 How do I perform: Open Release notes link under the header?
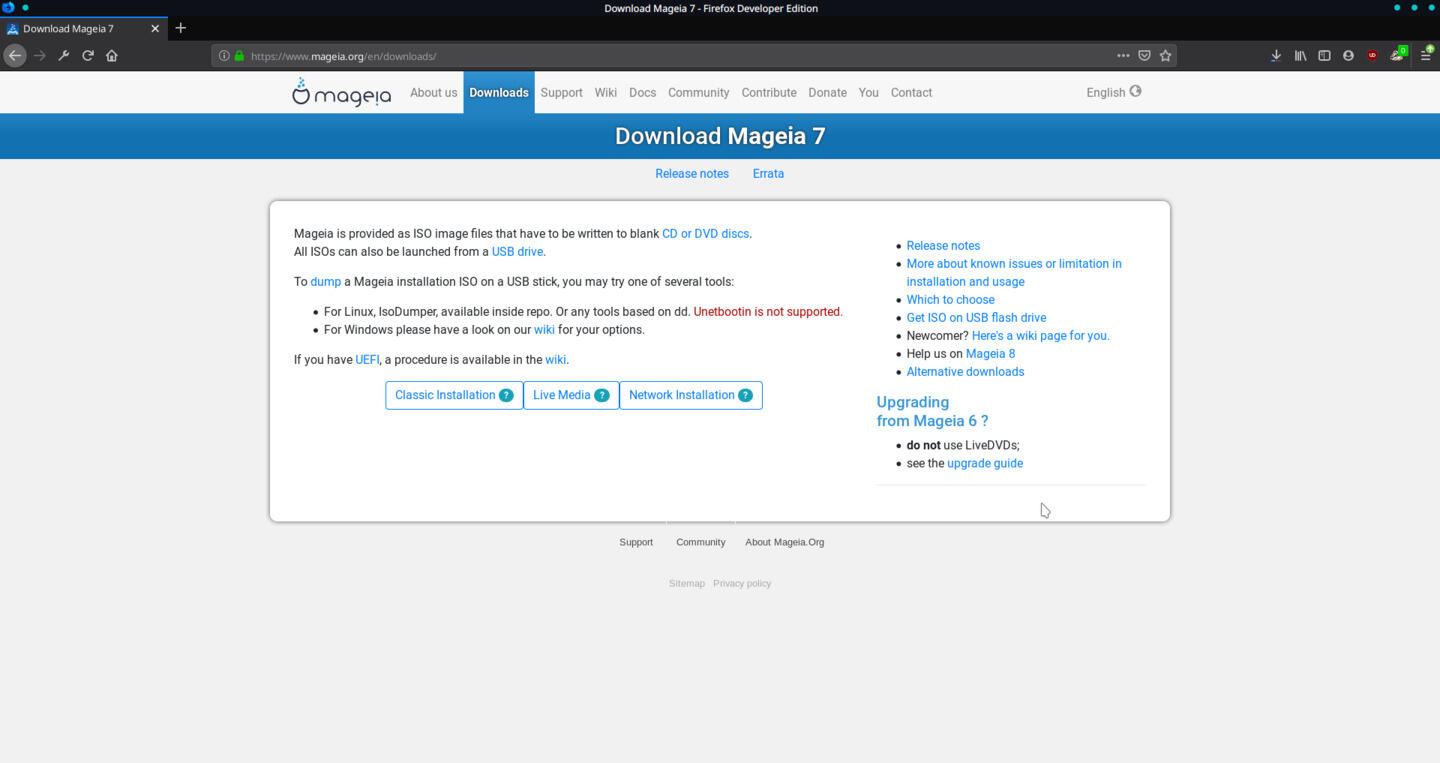point(692,173)
